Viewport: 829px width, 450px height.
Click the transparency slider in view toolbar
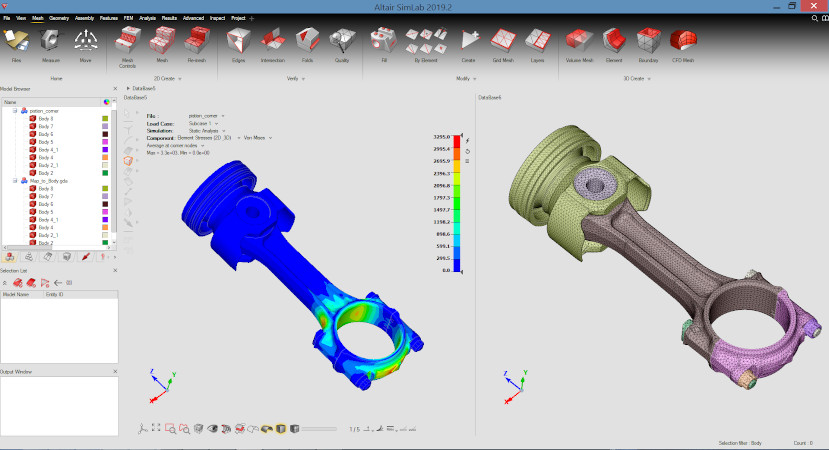(x=319, y=429)
